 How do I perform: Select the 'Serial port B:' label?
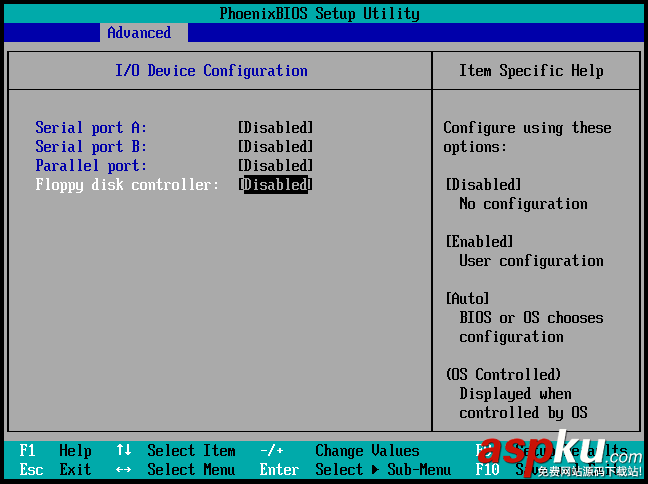tap(91, 146)
